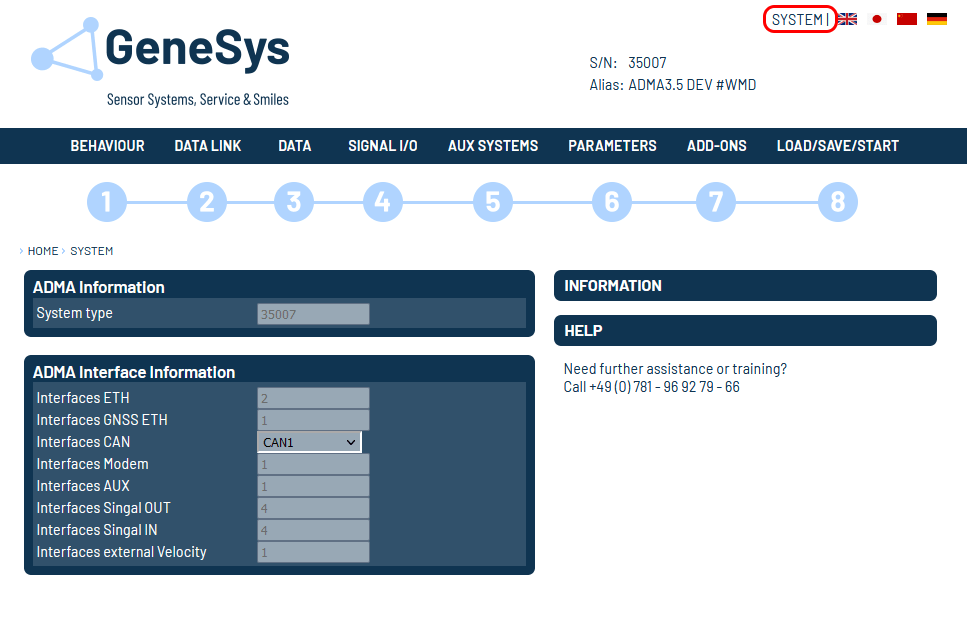This screenshot has width=967, height=643.
Task: Open the PARAMETERS menu
Action: pos(612,146)
